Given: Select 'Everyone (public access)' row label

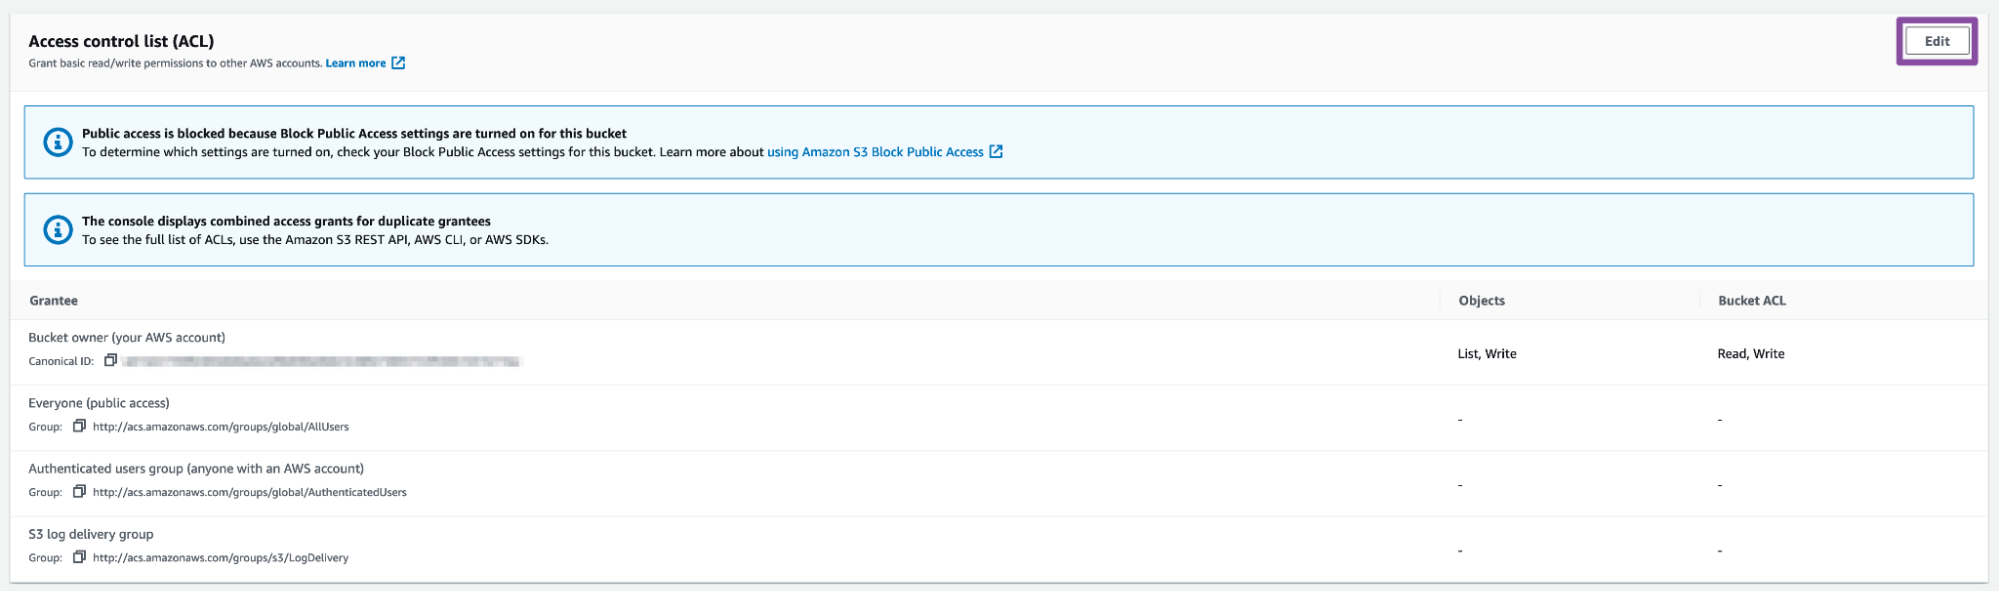Looking at the screenshot, I should point(99,403).
